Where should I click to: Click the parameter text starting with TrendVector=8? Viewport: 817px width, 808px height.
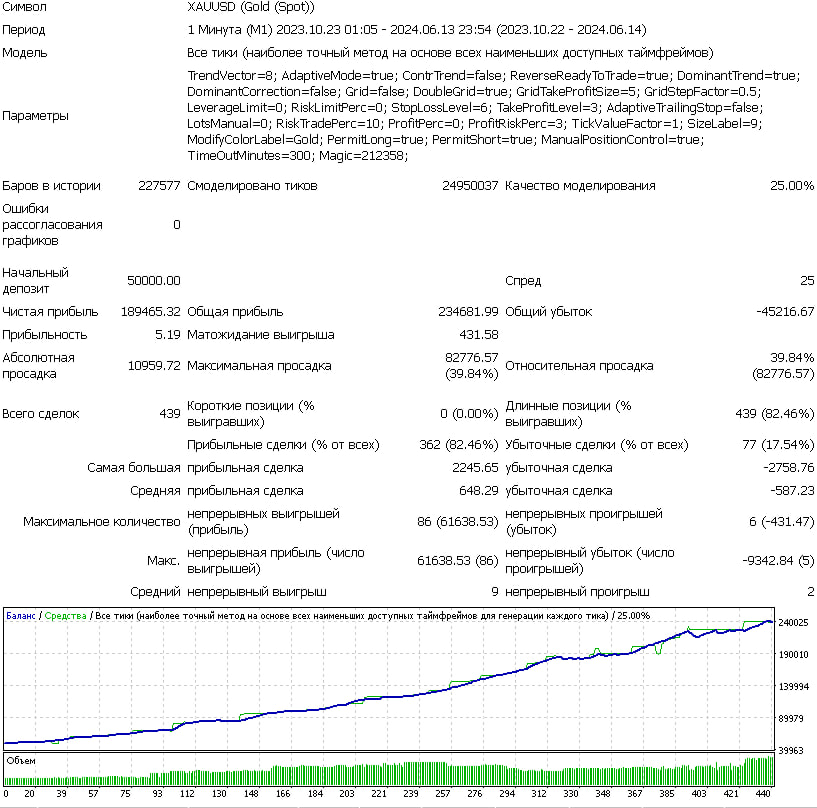[230, 75]
